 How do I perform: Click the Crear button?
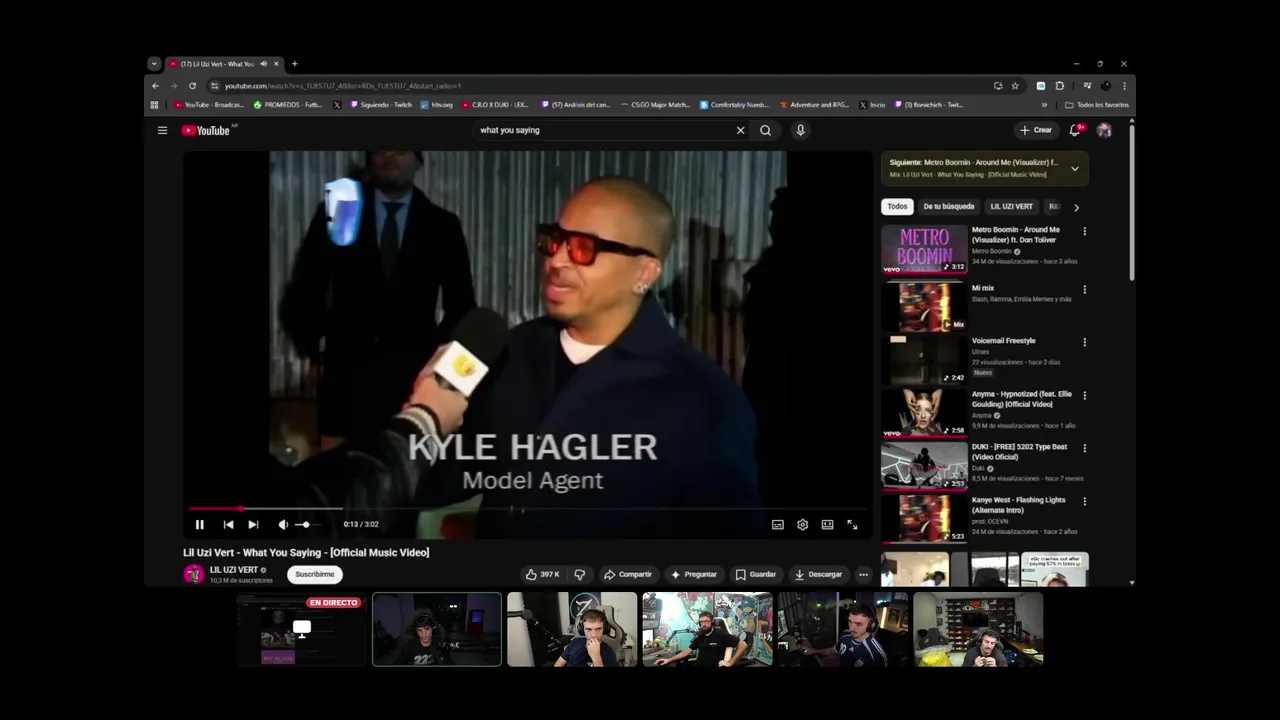point(1035,130)
